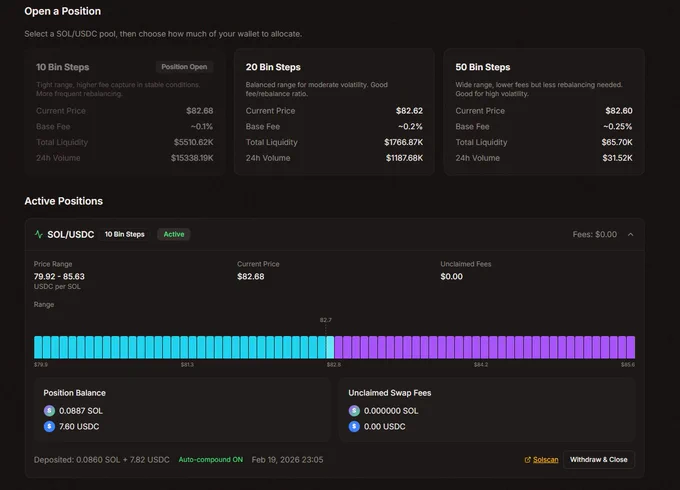The width and height of the screenshot is (680, 490).
Task: Click Withdraw & Close button
Action: [x=598, y=460]
